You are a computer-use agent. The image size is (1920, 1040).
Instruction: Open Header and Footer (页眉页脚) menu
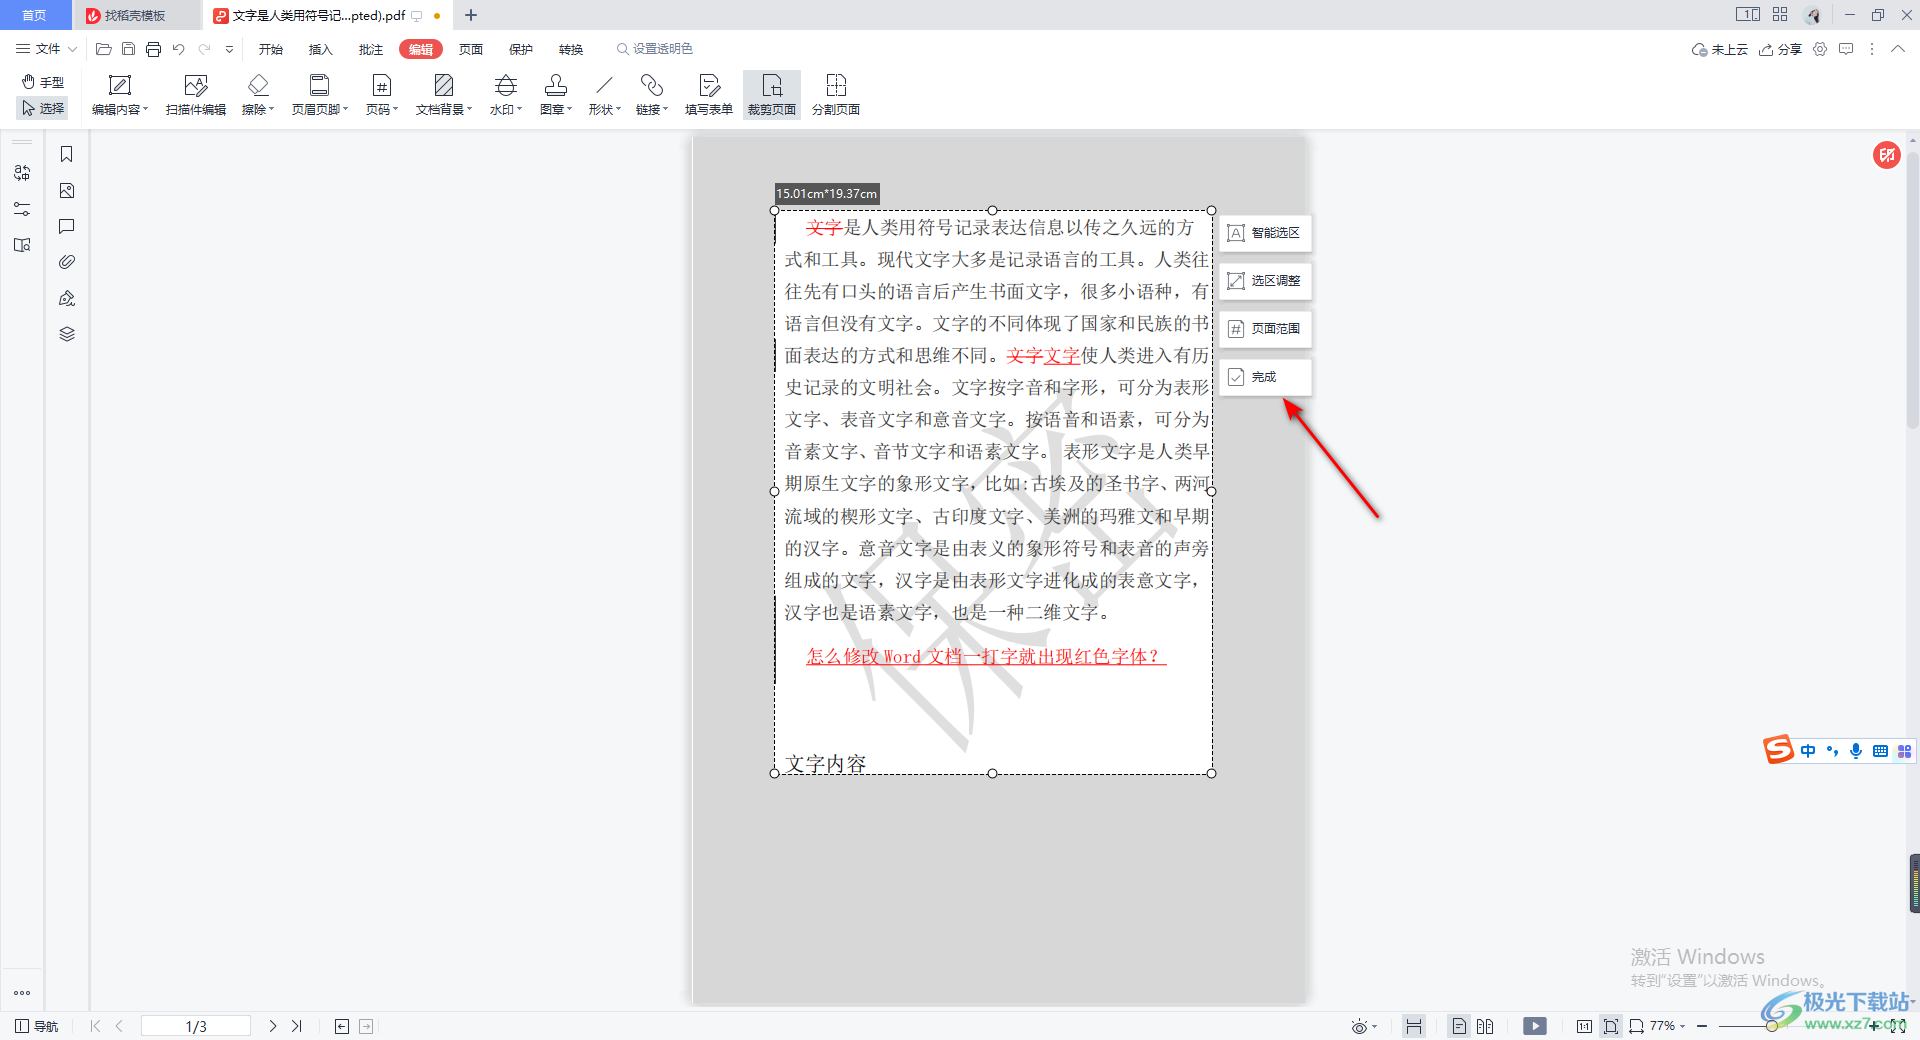point(320,95)
